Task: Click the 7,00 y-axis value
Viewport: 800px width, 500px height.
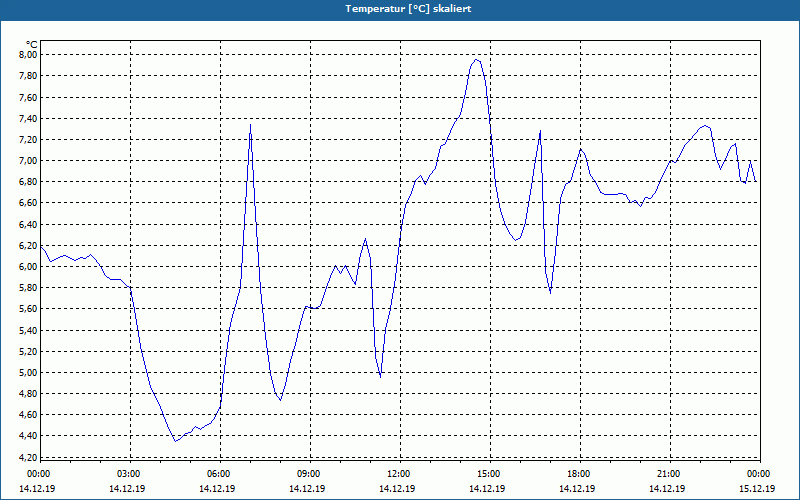Action: pos(28,161)
